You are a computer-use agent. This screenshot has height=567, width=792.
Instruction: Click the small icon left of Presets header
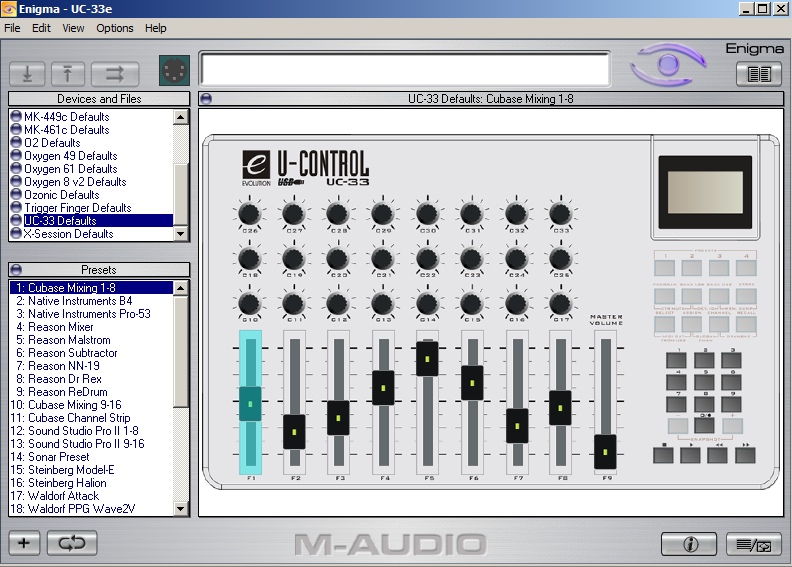click(16, 269)
